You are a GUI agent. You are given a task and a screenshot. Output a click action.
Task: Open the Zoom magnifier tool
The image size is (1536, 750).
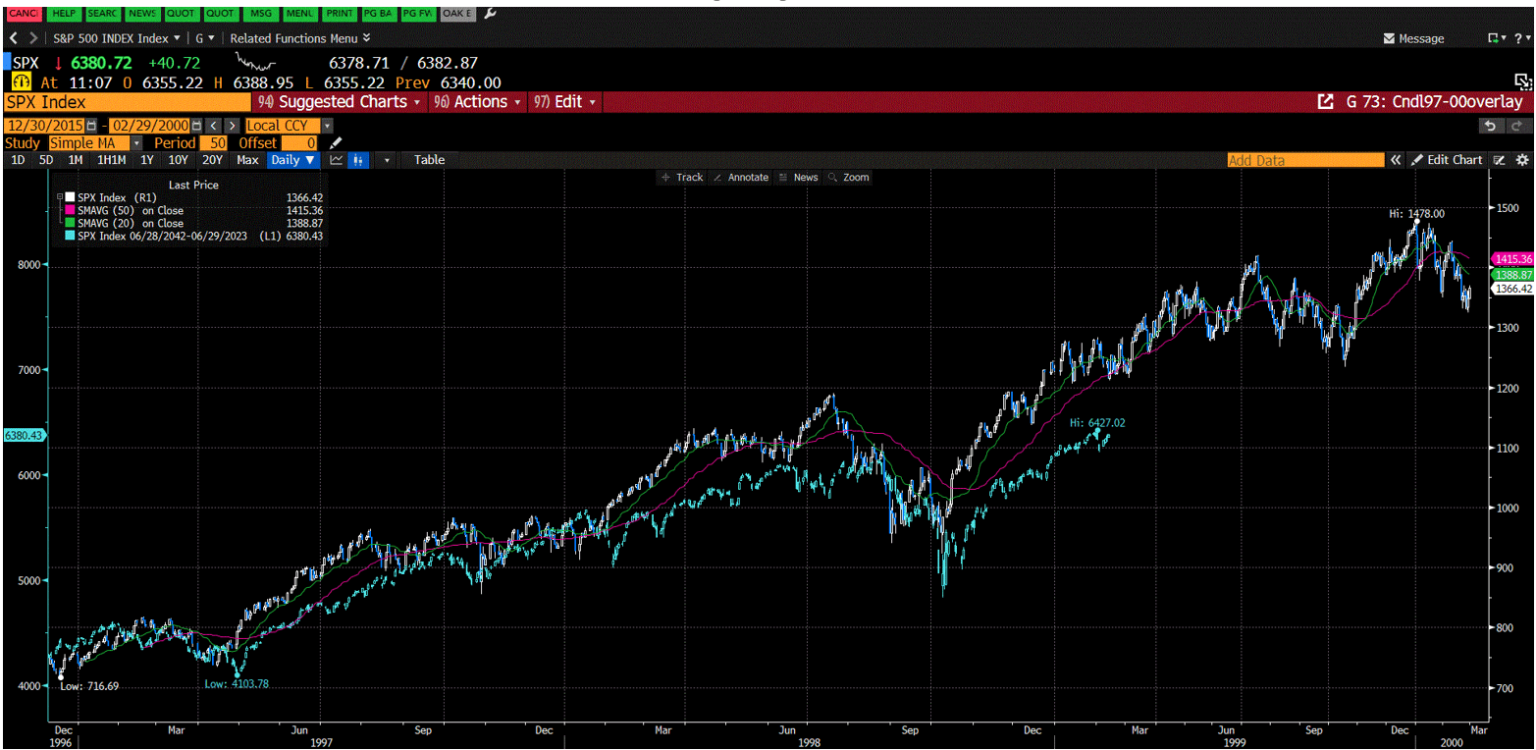click(850, 177)
